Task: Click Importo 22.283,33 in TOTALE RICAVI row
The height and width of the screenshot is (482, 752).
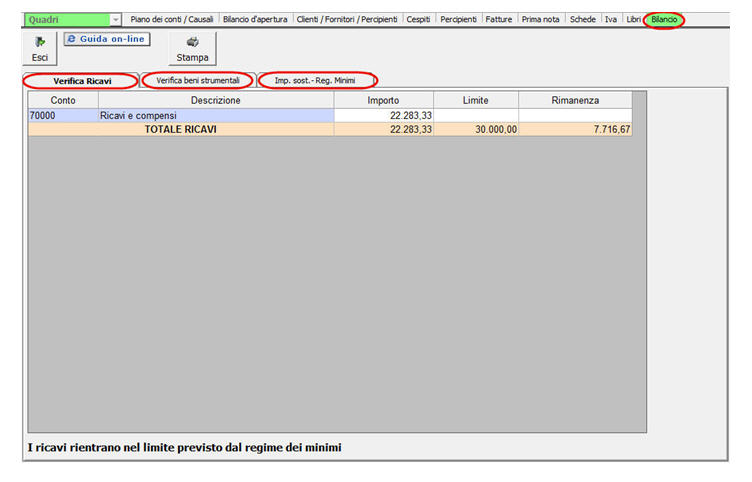Action: 384,129
